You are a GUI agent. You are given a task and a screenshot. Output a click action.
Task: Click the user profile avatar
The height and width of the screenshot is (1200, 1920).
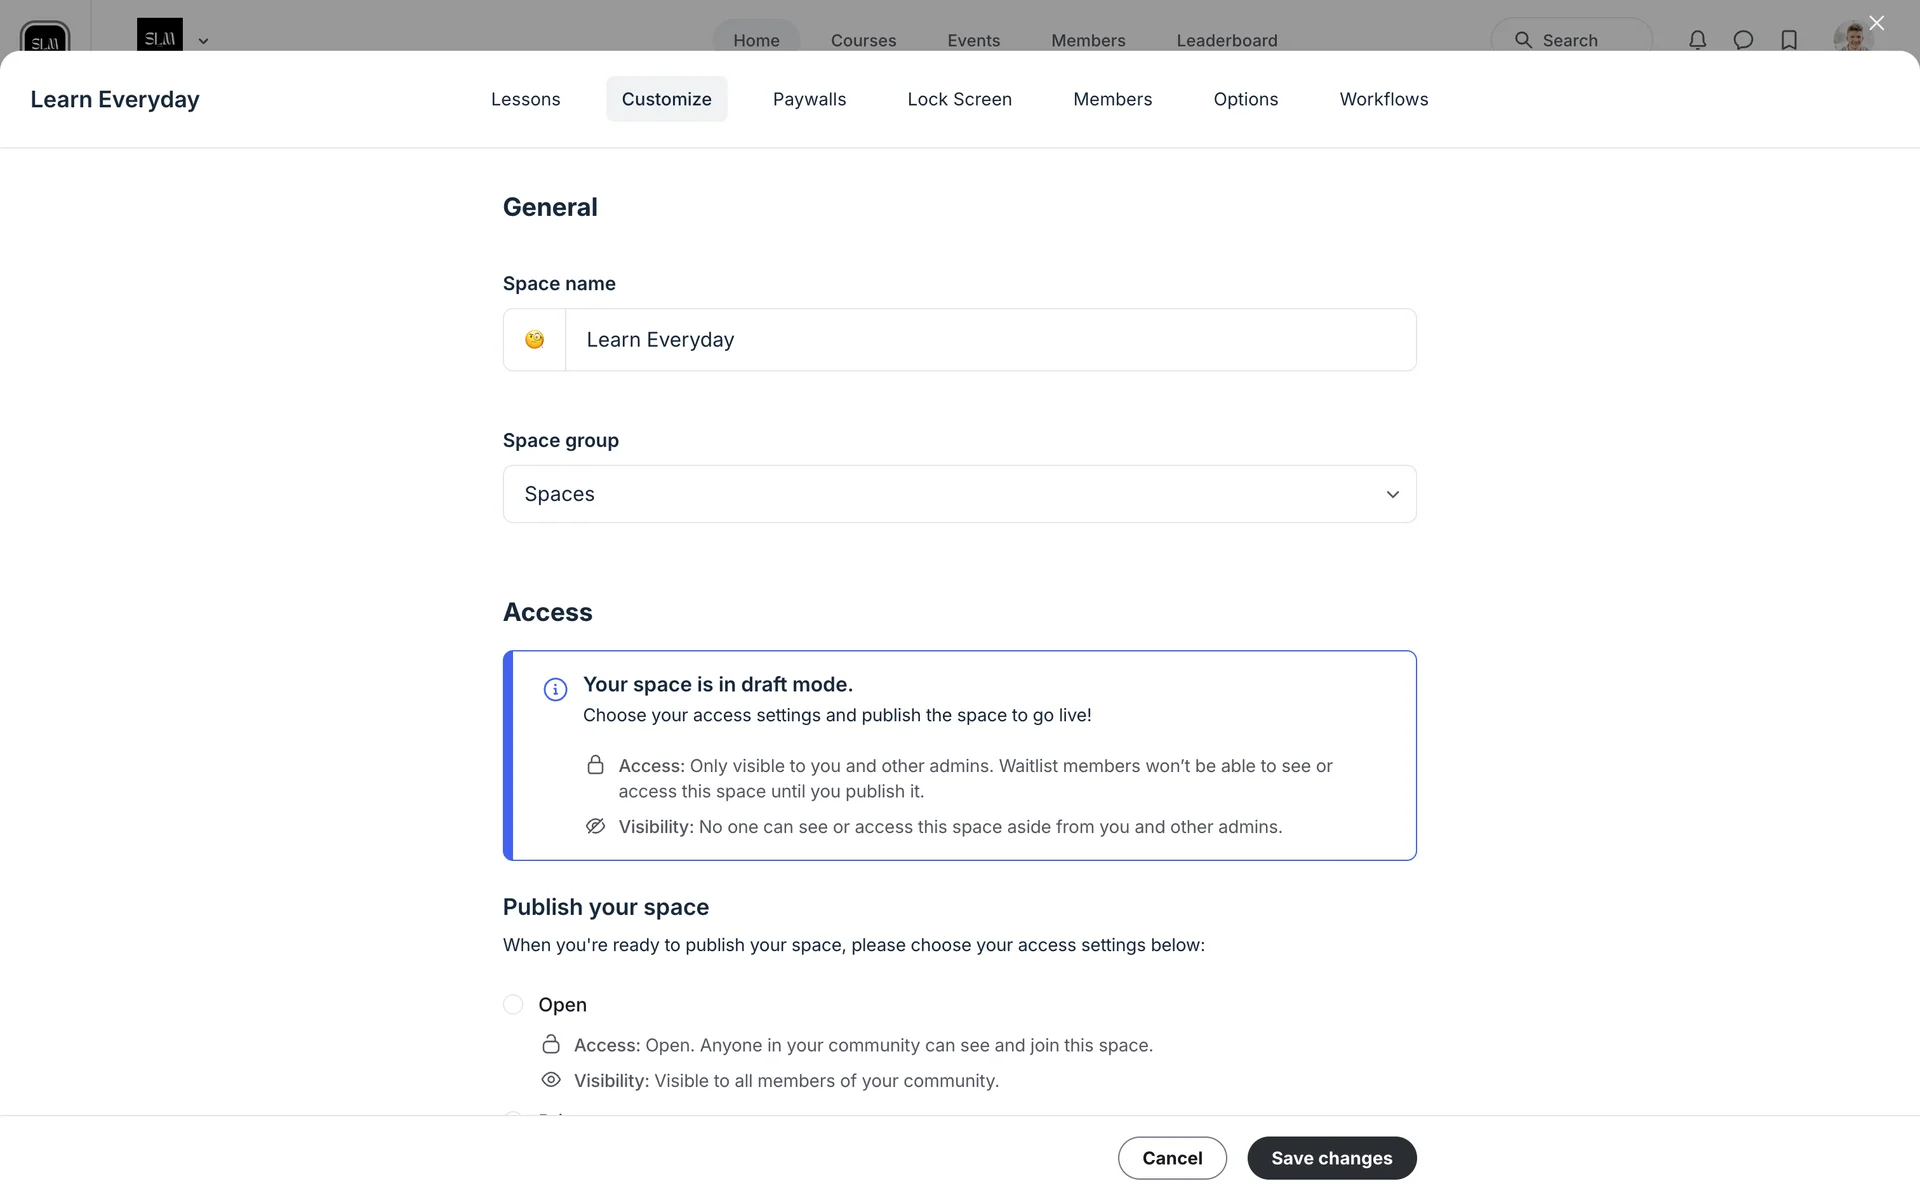tap(1851, 39)
